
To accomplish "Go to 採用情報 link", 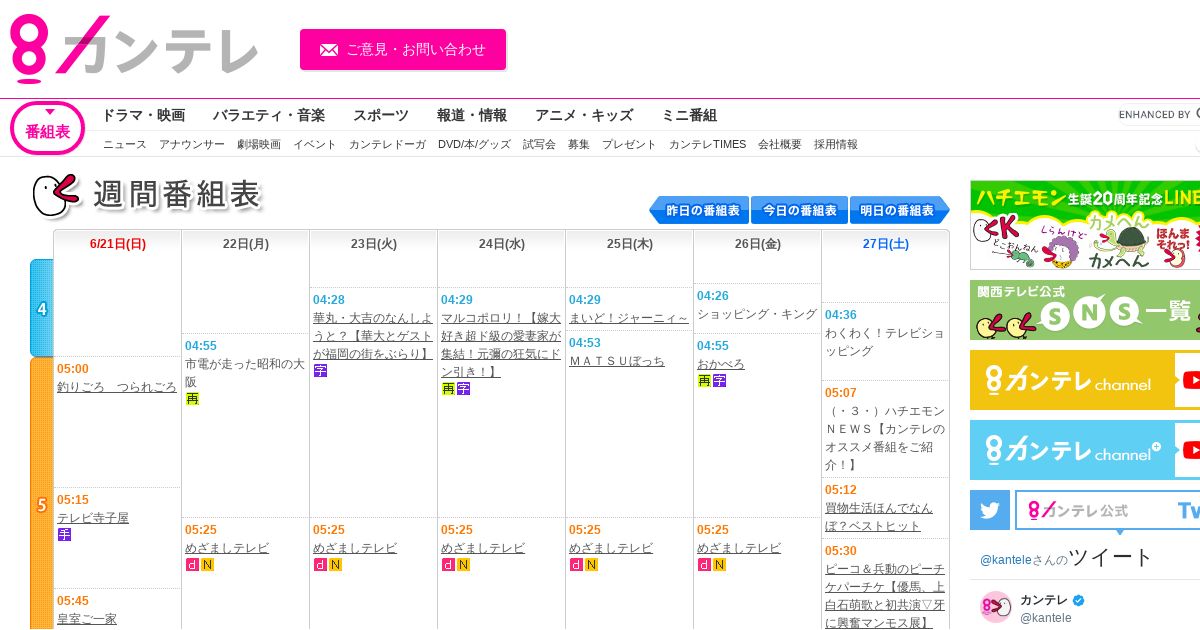I will point(836,144).
